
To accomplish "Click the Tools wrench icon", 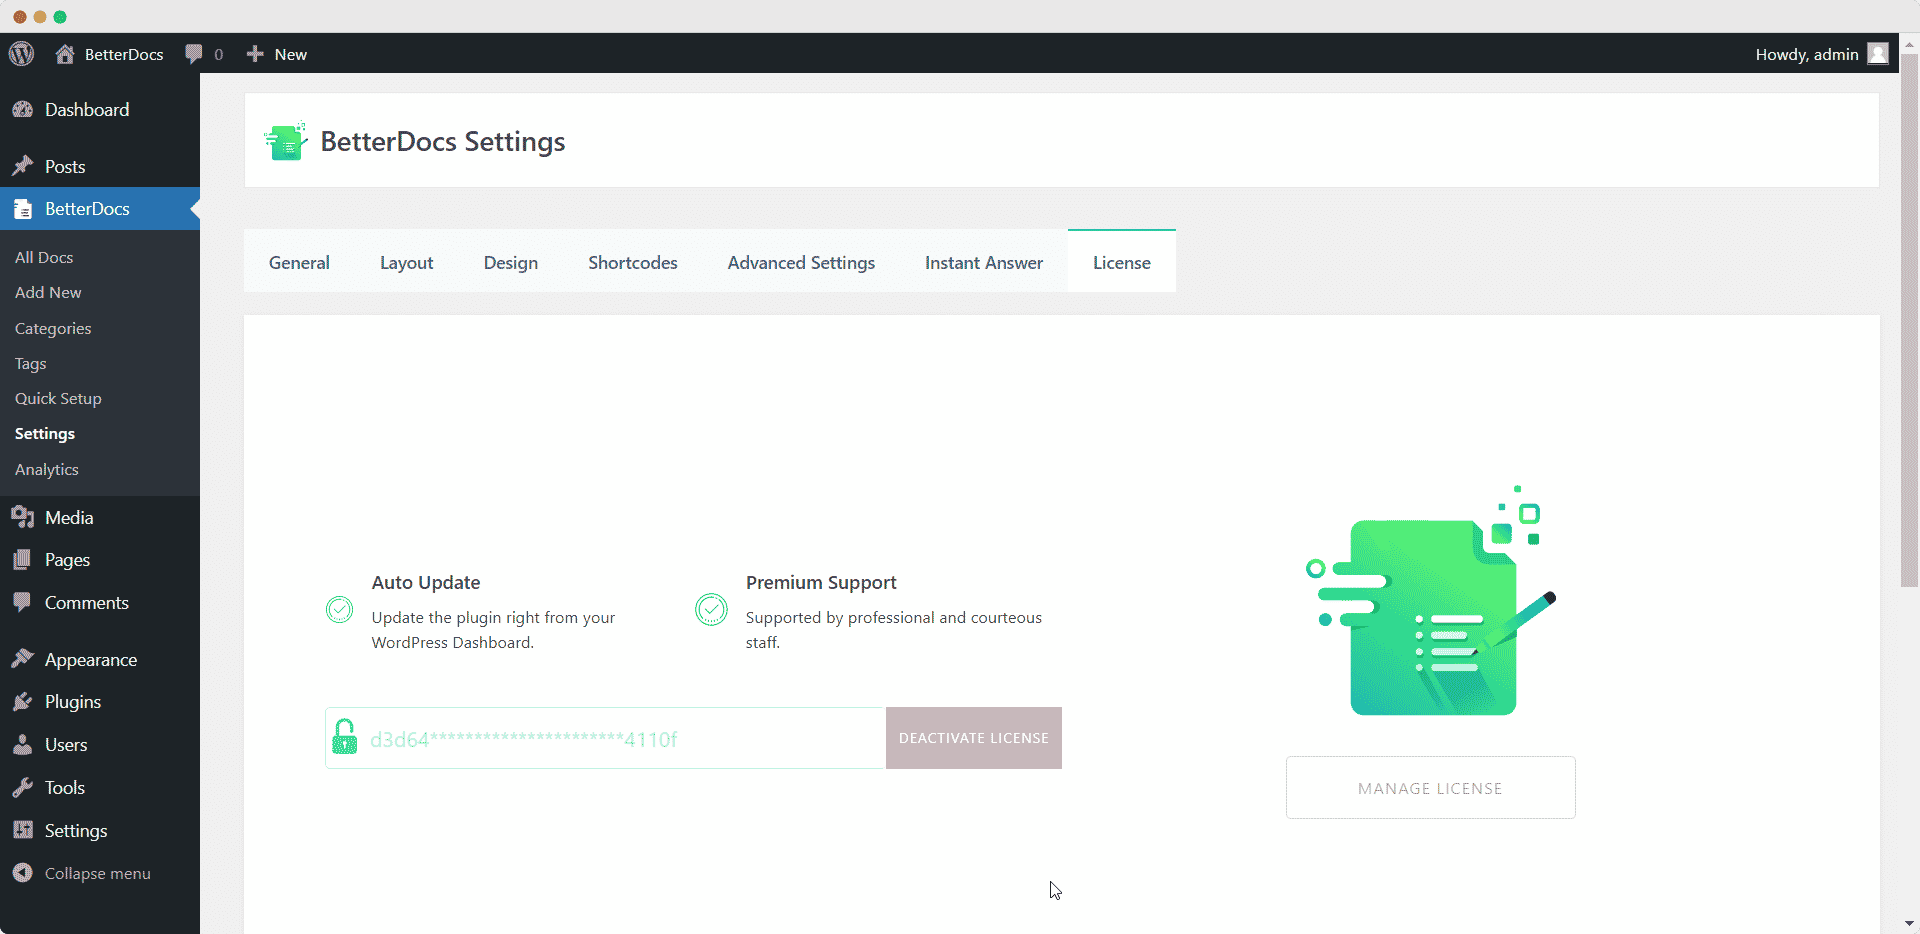I will click(23, 788).
